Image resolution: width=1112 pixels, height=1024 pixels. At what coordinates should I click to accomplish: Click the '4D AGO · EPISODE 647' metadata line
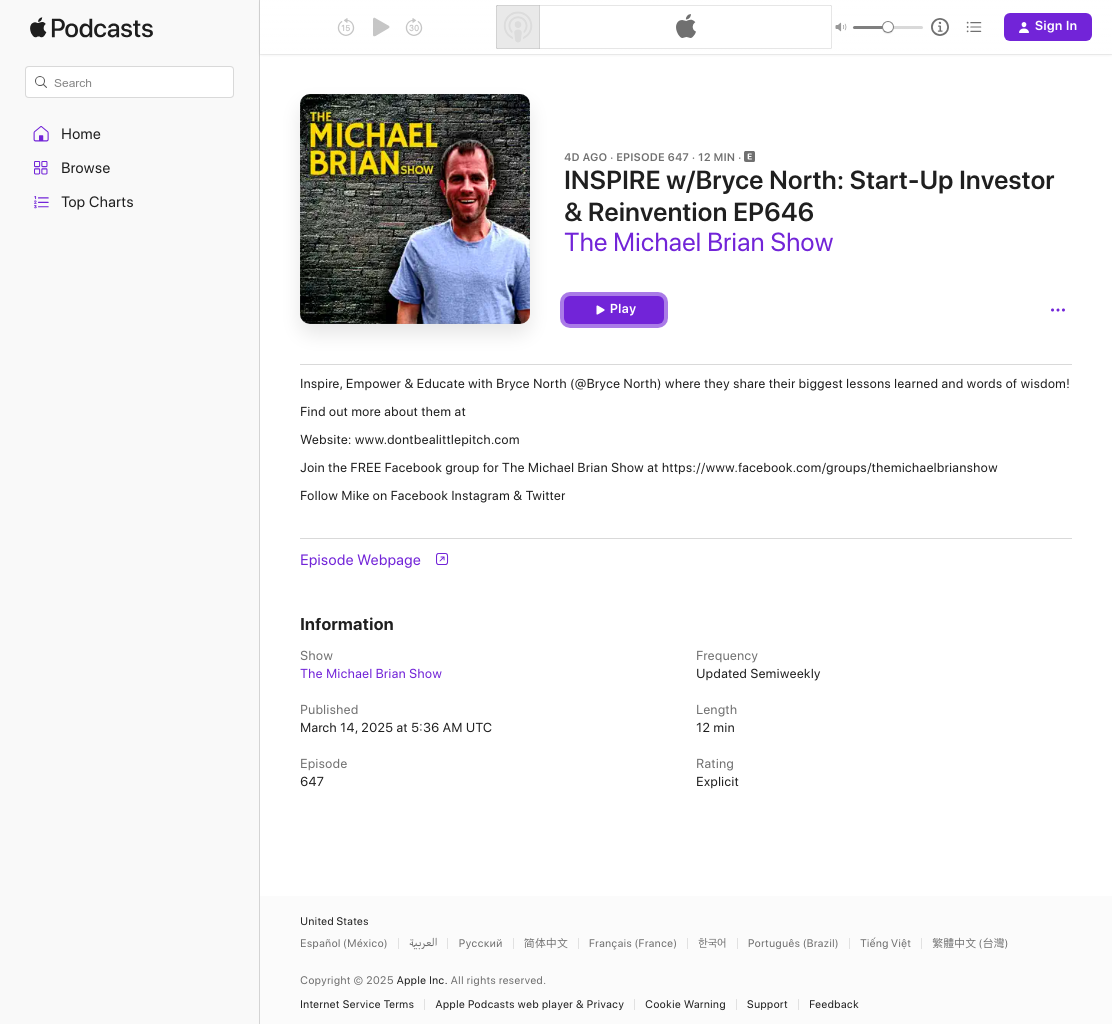pos(626,157)
